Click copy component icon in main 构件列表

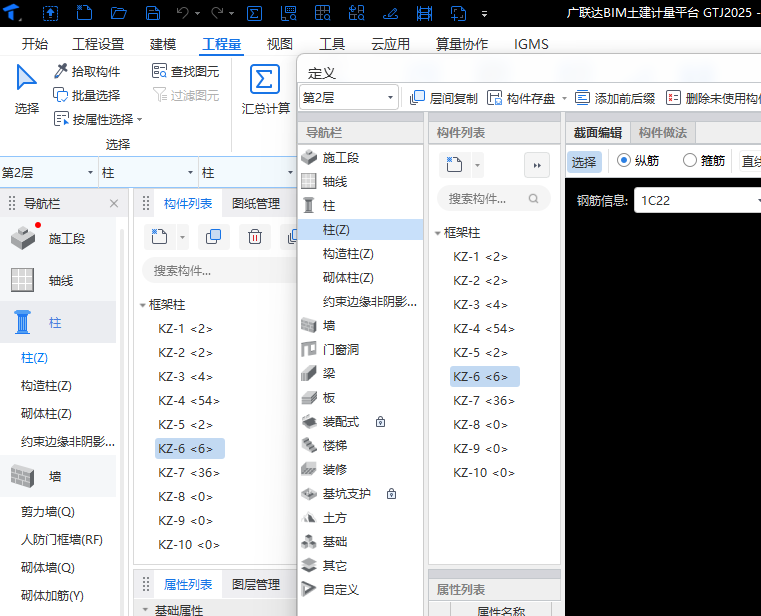click(213, 237)
